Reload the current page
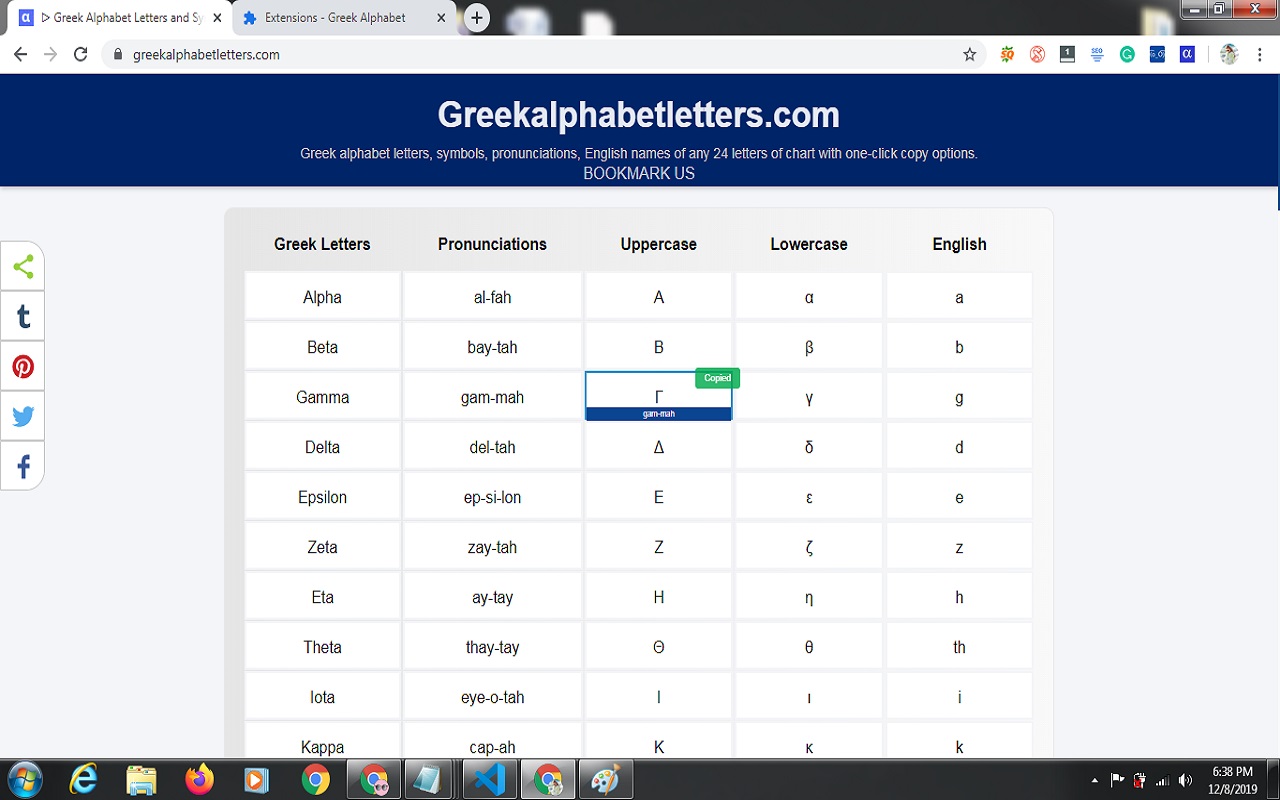This screenshot has height=800, width=1280. click(x=81, y=55)
